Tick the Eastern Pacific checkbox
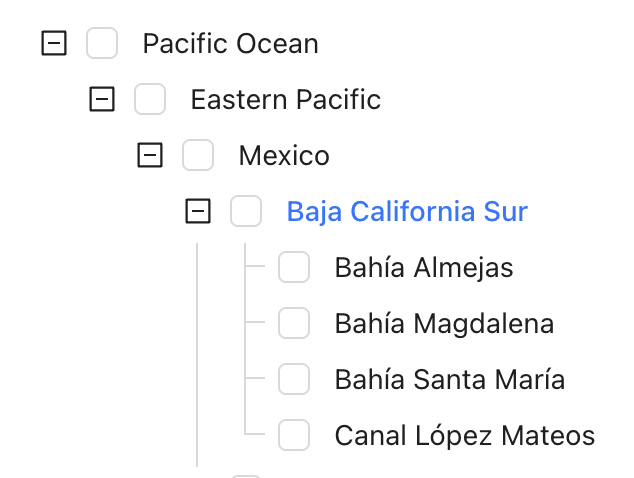The height and width of the screenshot is (478, 634). tap(150, 100)
